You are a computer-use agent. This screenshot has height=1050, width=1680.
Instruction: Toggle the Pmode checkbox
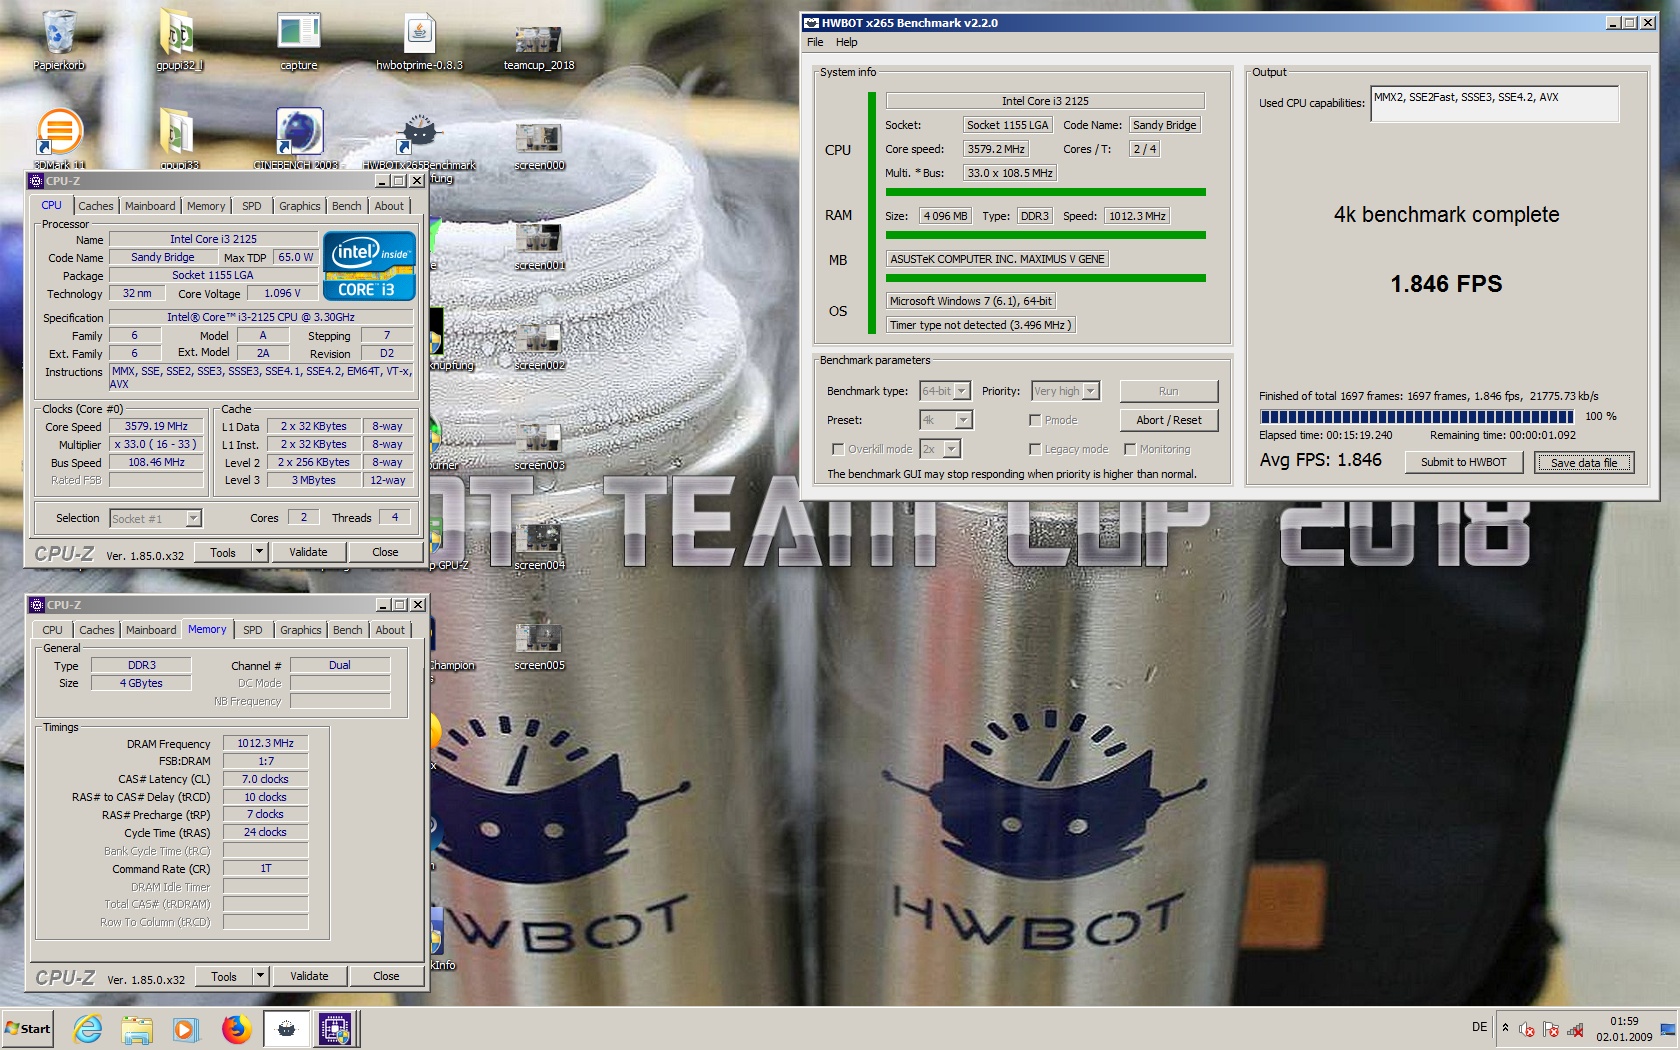pyautogui.click(x=1035, y=420)
